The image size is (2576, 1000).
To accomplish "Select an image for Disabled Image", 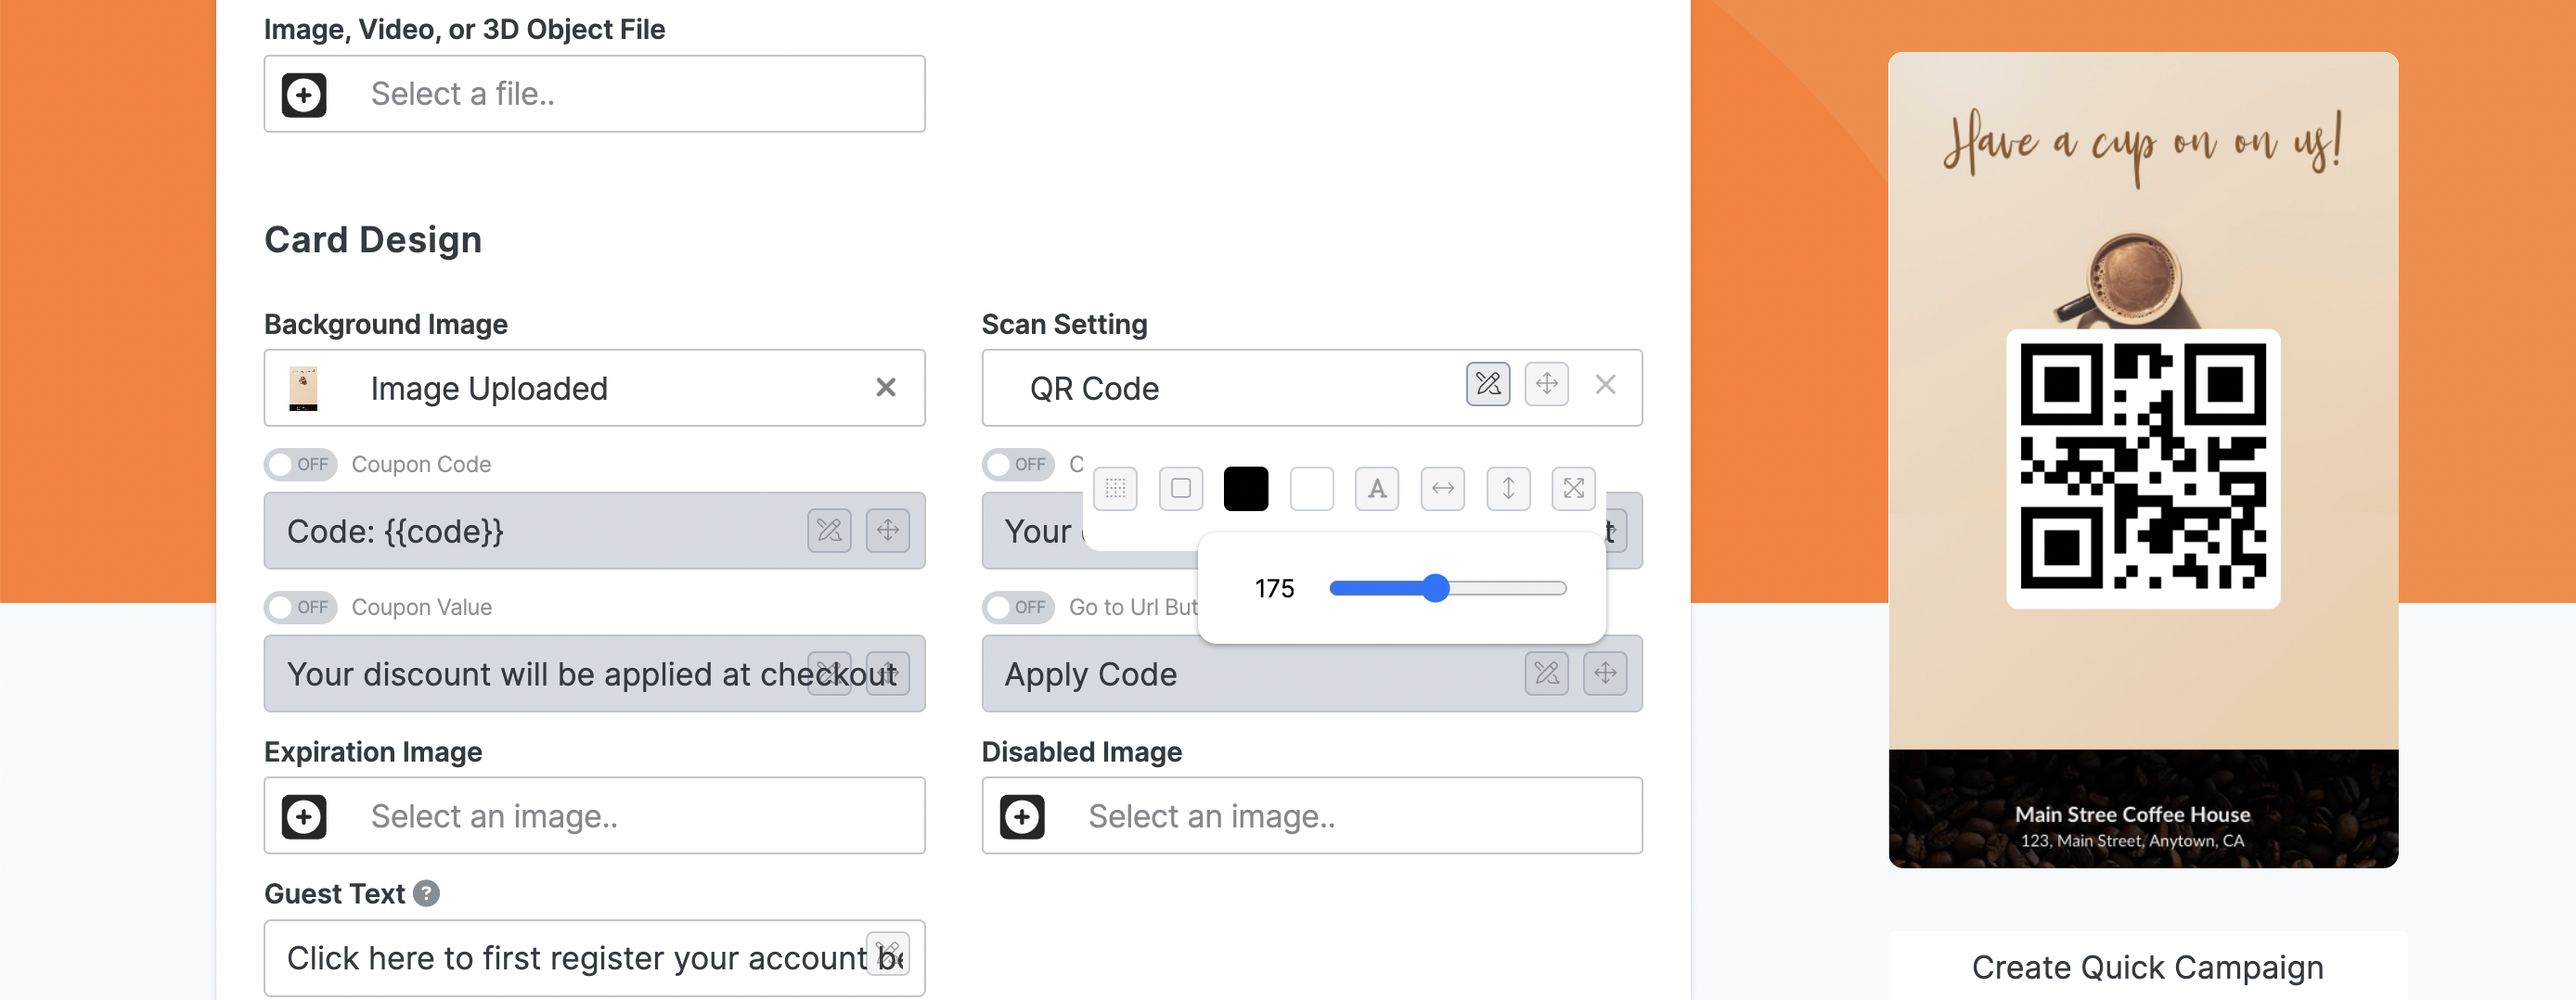I will point(1311,816).
